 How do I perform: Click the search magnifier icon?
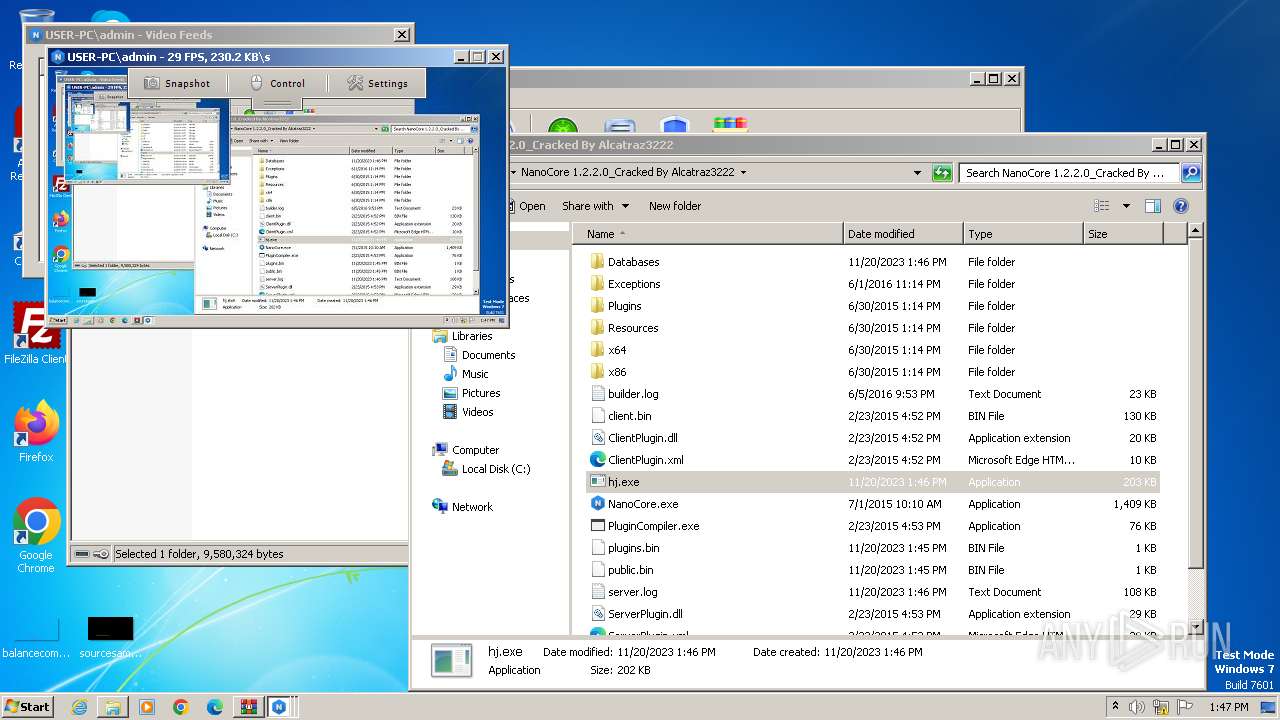coord(1190,173)
